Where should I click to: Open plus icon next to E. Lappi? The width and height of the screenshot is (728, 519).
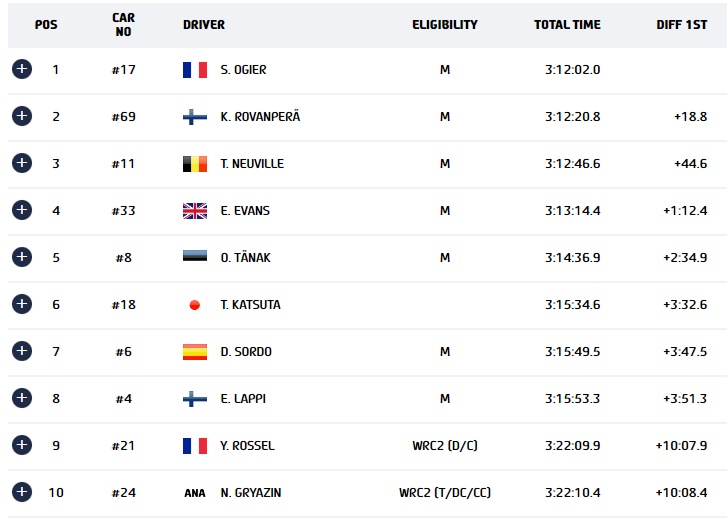coord(22,398)
